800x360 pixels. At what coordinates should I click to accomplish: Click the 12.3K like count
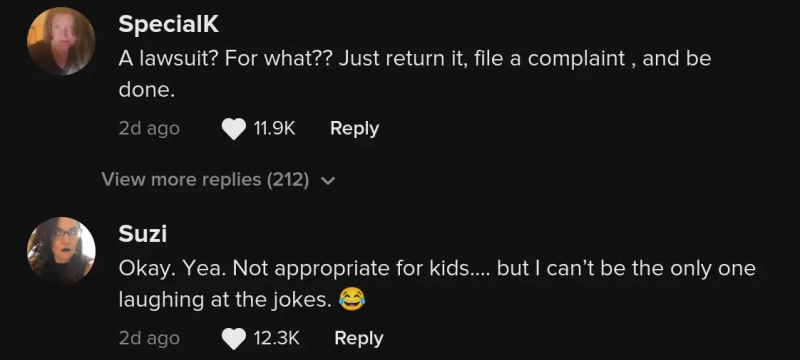(276, 338)
